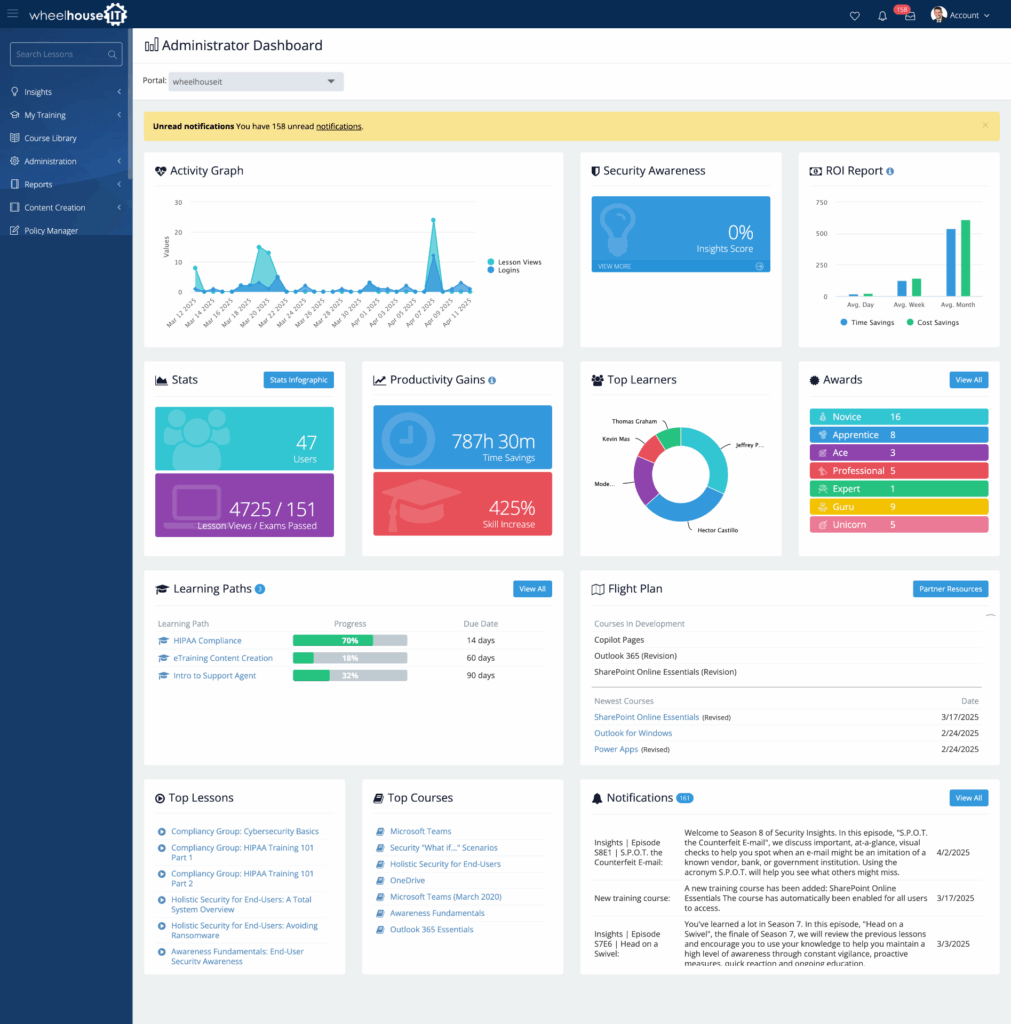Open Microsoft Teams in Top Courses
1011x1024 pixels.
(421, 831)
